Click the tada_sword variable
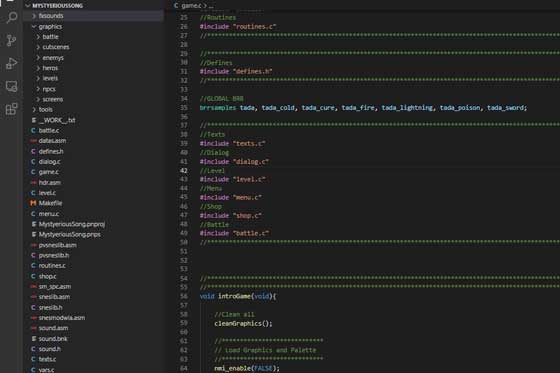Viewport: 560px width, 373px height. click(x=505, y=108)
